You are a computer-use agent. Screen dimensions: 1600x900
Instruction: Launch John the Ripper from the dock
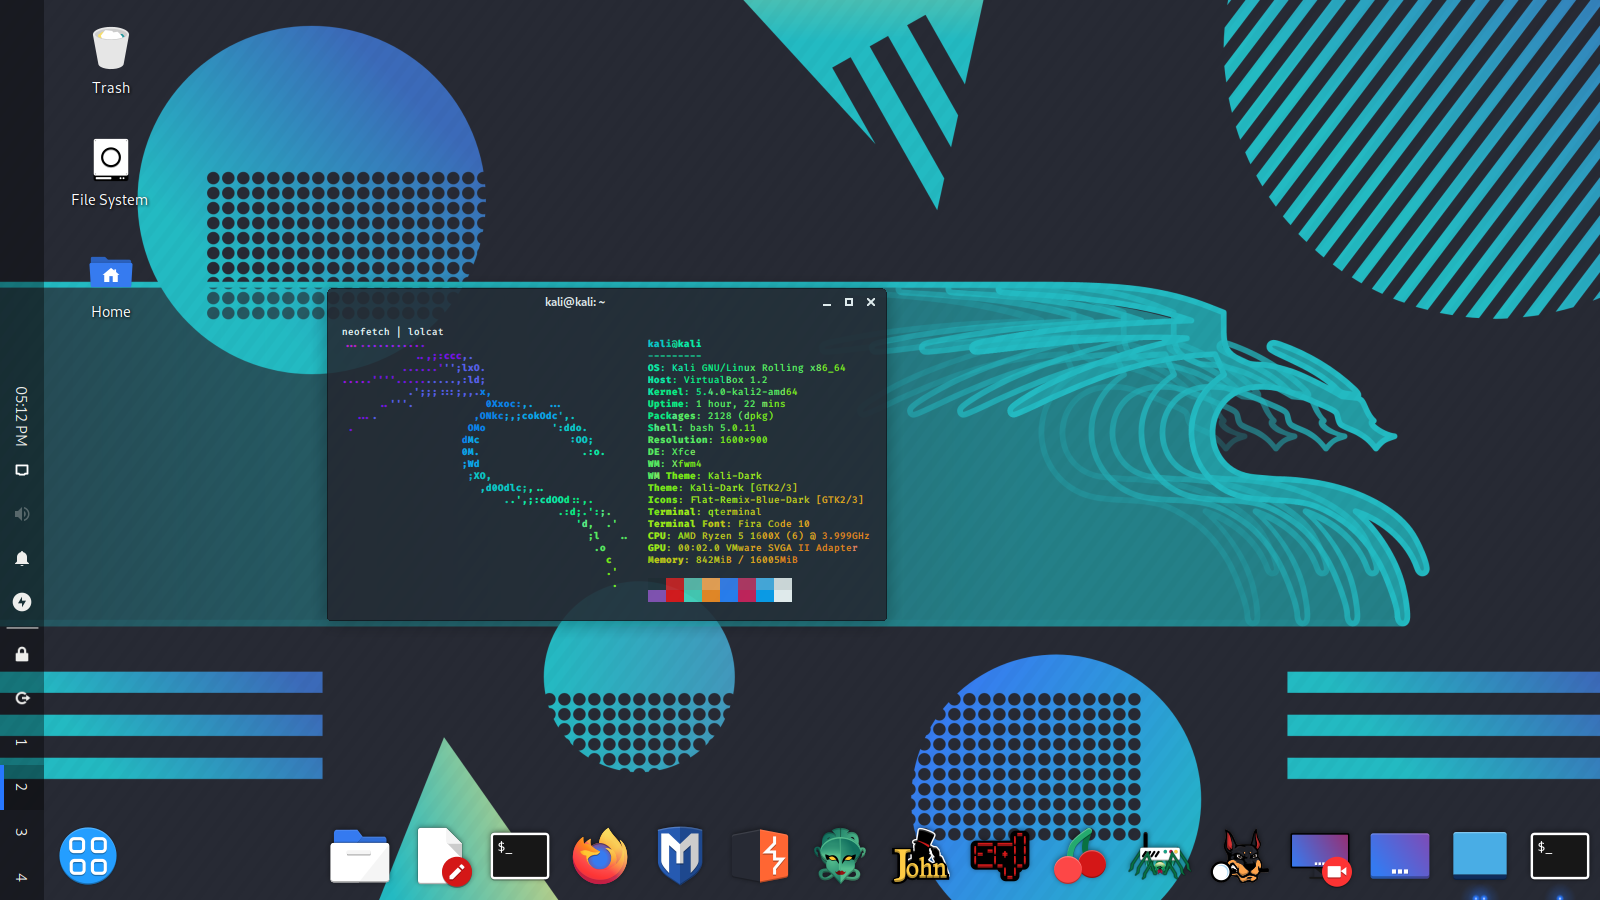pos(920,856)
